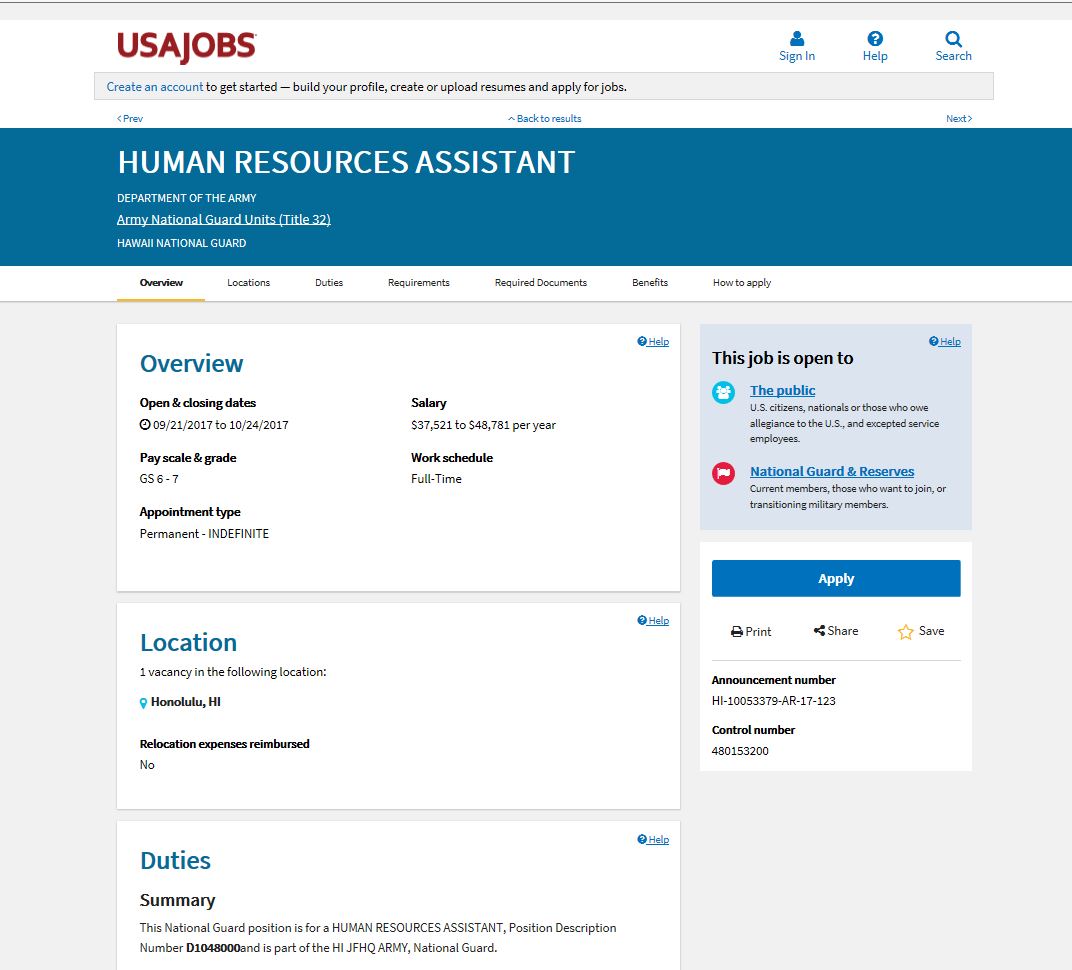Click 'Permanent - INDEFINITE' appointment type
Screen dimensions: 1072x970
point(204,534)
